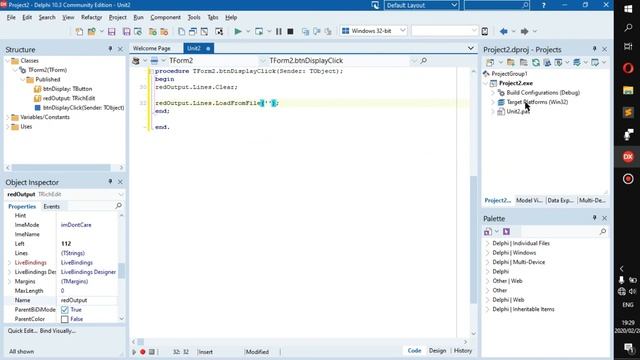Pin the Palette panel
Screen dimensions: 640x360
coord(594,218)
